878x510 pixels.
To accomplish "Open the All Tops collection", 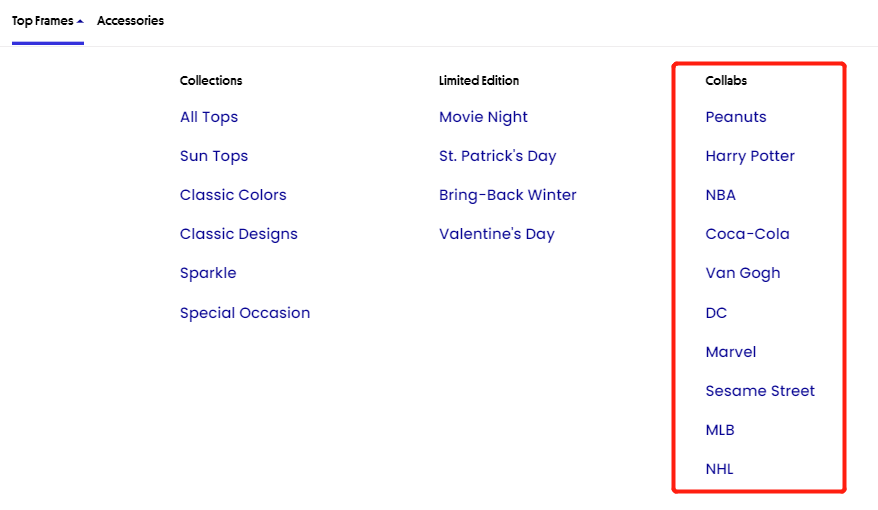I will pyautogui.click(x=209, y=117).
